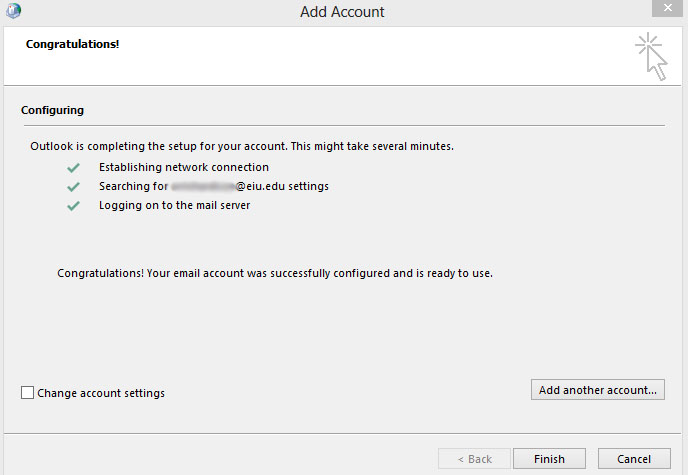Enable the Change account settings checkbox
688x475 pixels.
[x=27, y=393]
